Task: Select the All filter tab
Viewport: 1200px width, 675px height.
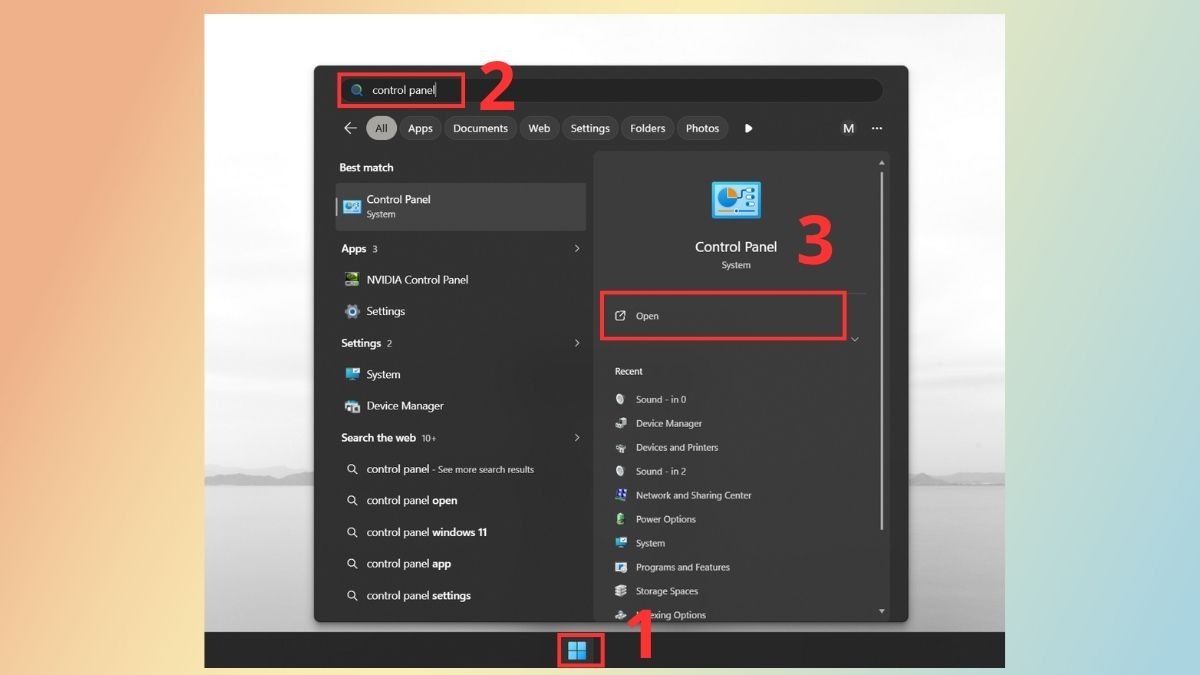Action: coord(381,128)
